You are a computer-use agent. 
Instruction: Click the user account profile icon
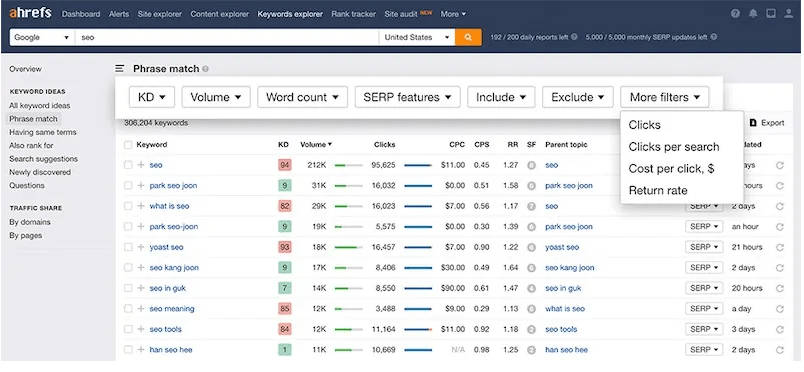click(789, 14)
